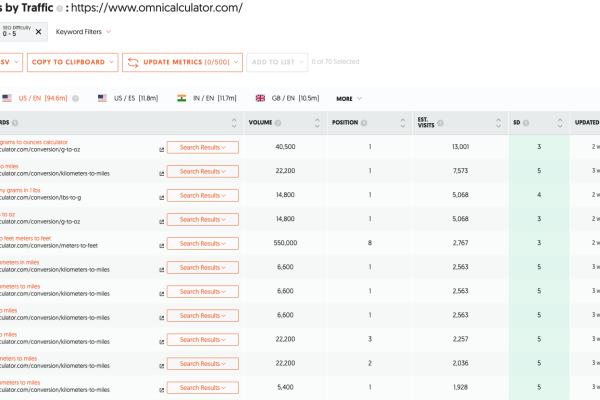This screenshot has height=400, width=600.
Task: Select the 550,000 volume cell
Action: 285,243
